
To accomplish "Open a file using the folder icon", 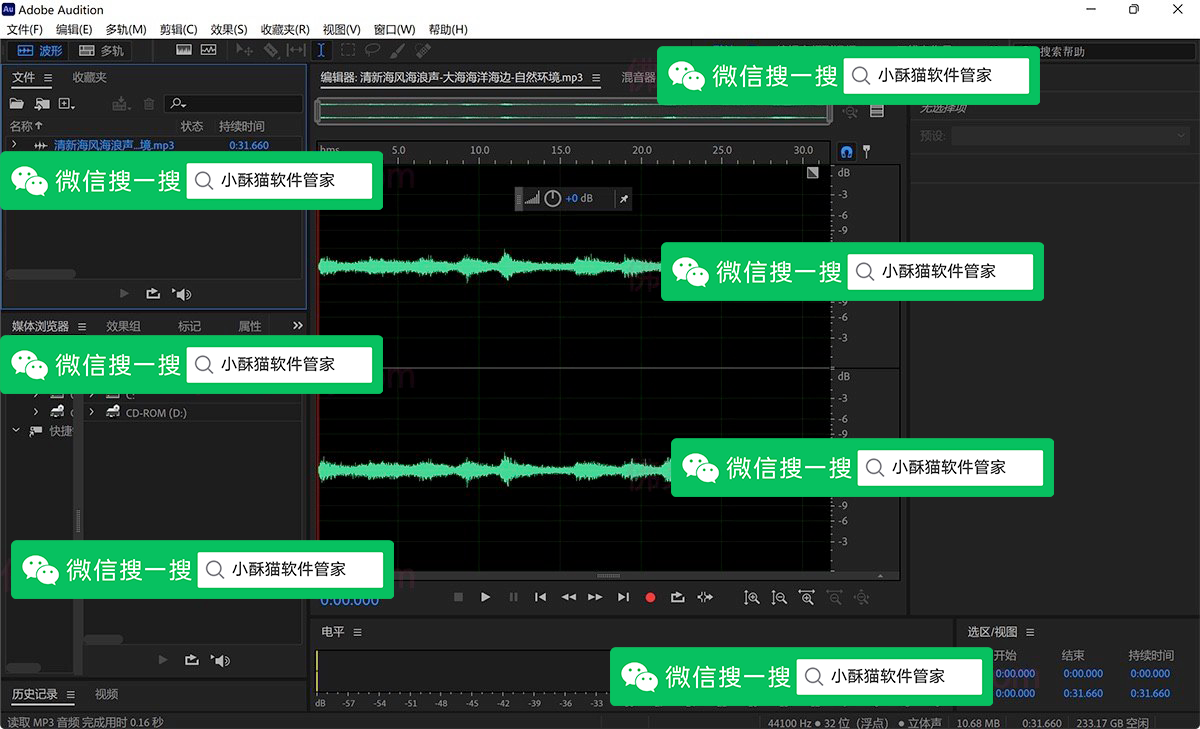I will (15, 102).
